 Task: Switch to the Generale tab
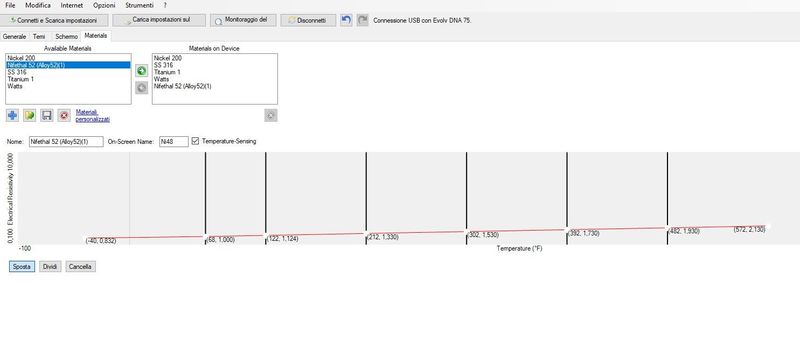pyautogui.click(x=14, y=37)
